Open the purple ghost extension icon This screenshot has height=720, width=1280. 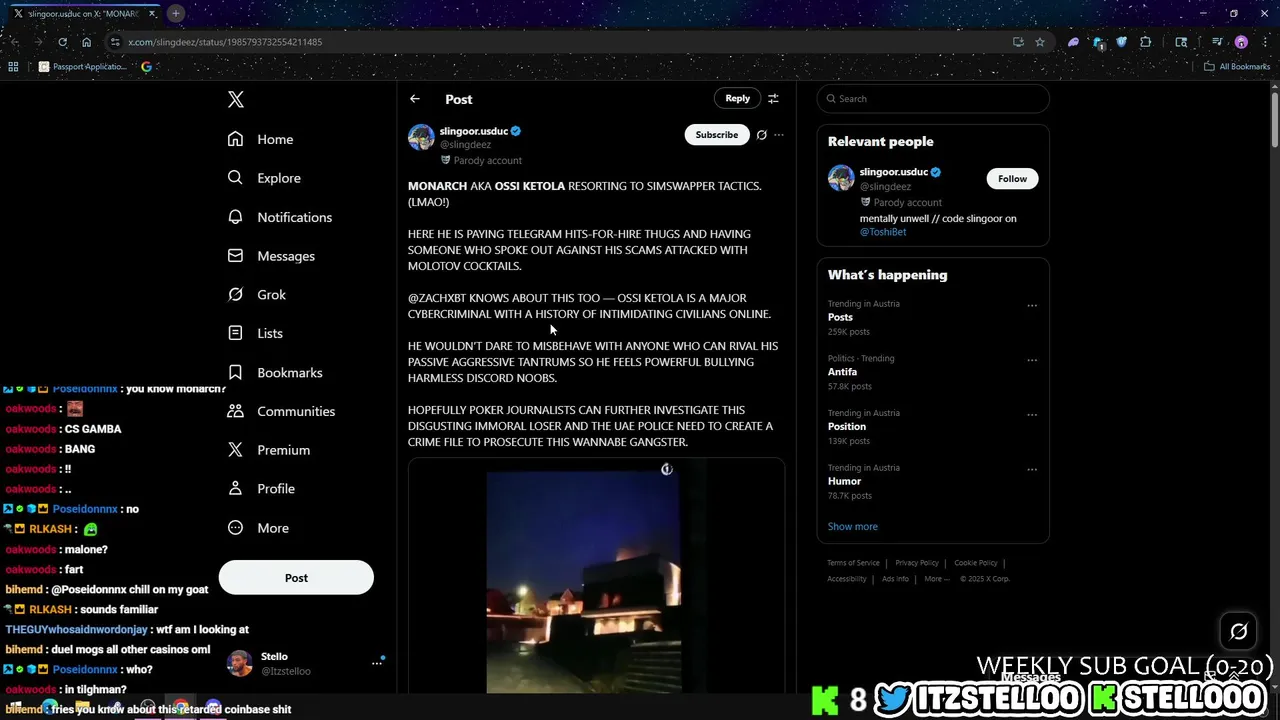[1074, 42]
